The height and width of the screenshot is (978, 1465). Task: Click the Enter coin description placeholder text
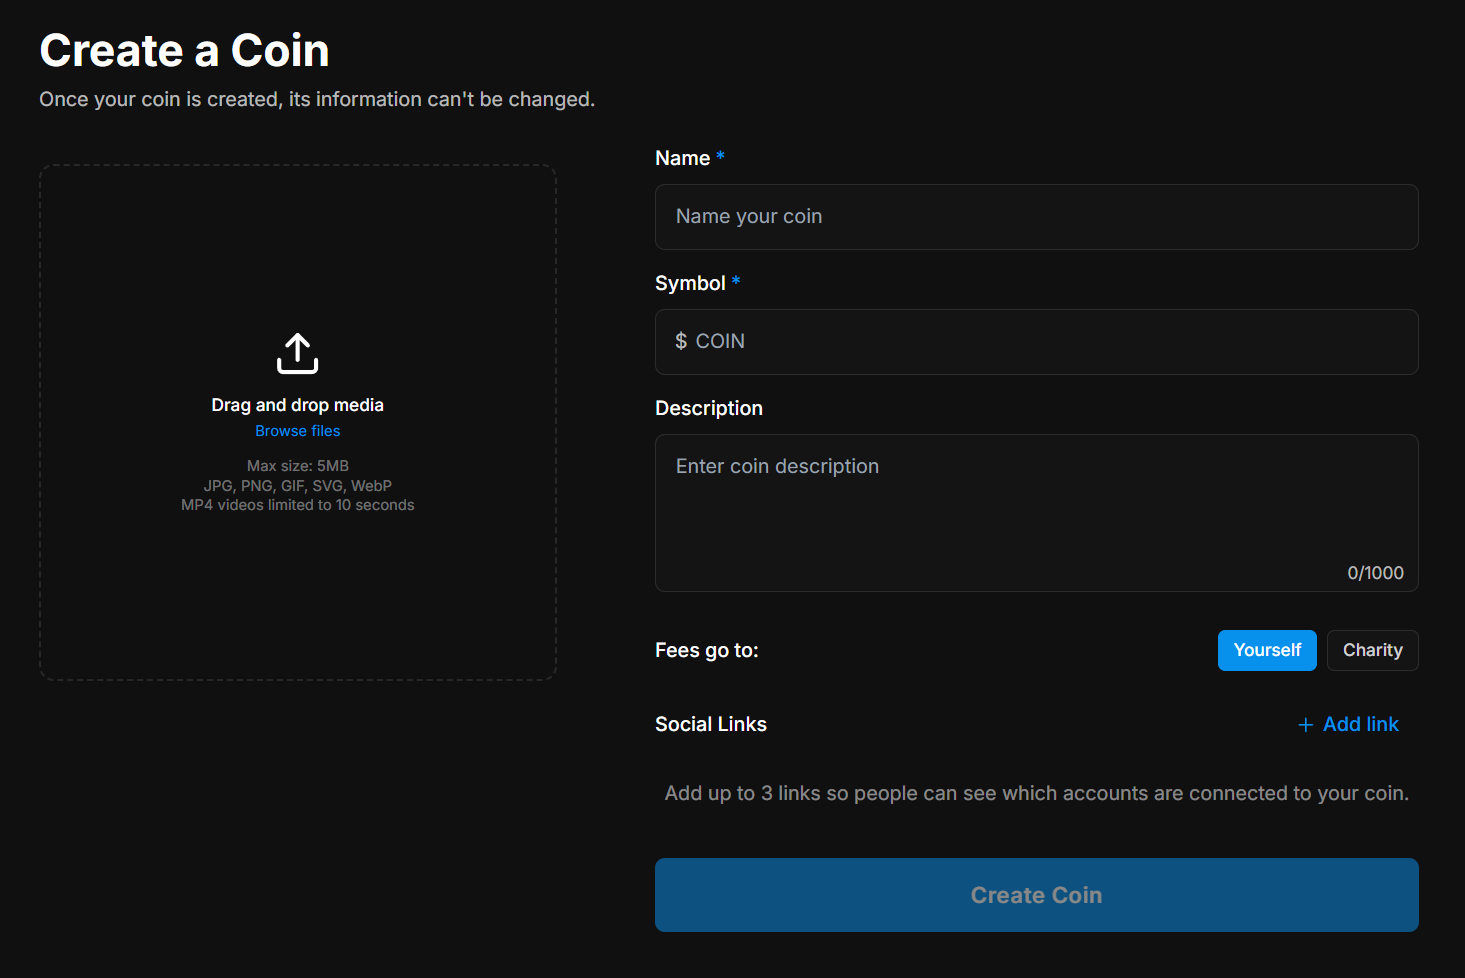click(x=777, y=466)
